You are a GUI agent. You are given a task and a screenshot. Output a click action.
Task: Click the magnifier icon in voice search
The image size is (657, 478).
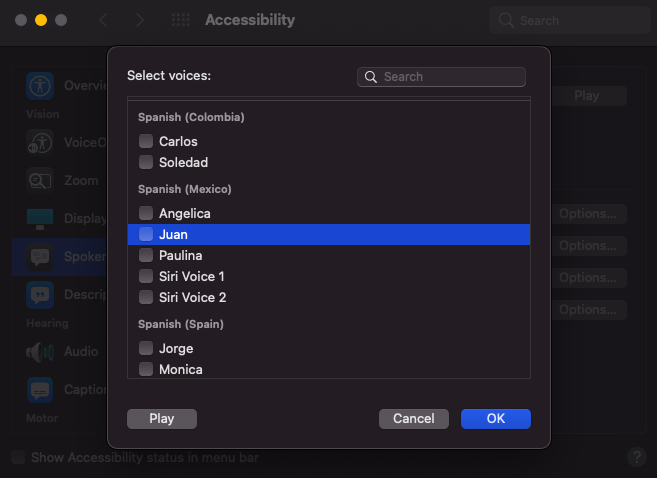371,77
